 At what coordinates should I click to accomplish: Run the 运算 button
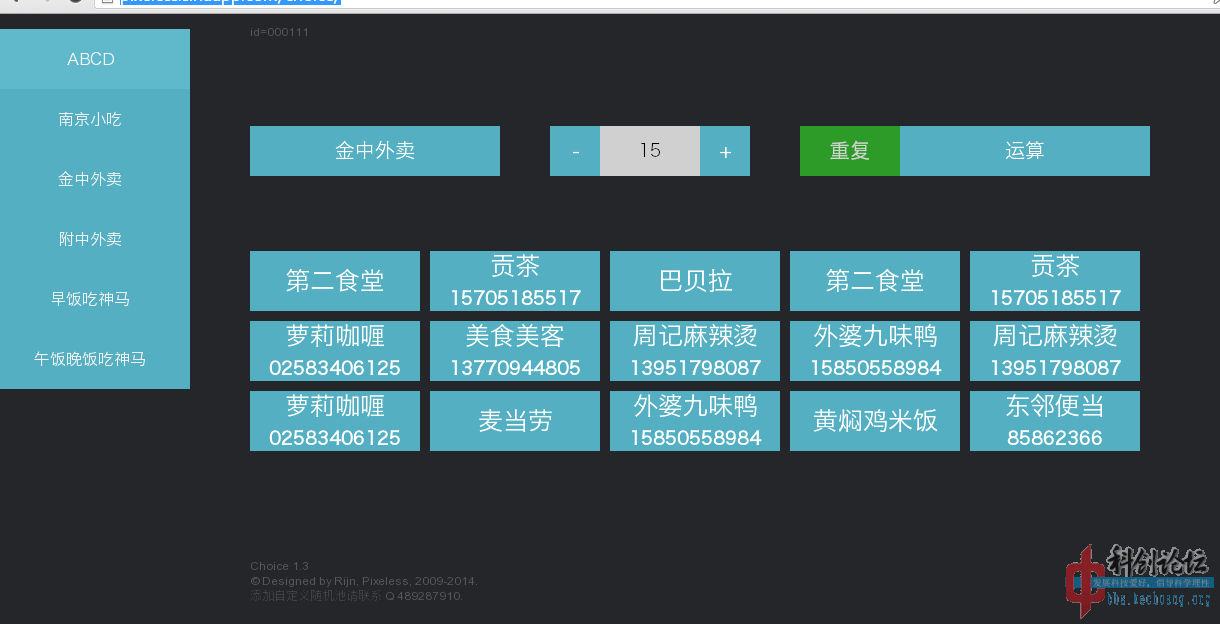click(x=1025, y=151)
